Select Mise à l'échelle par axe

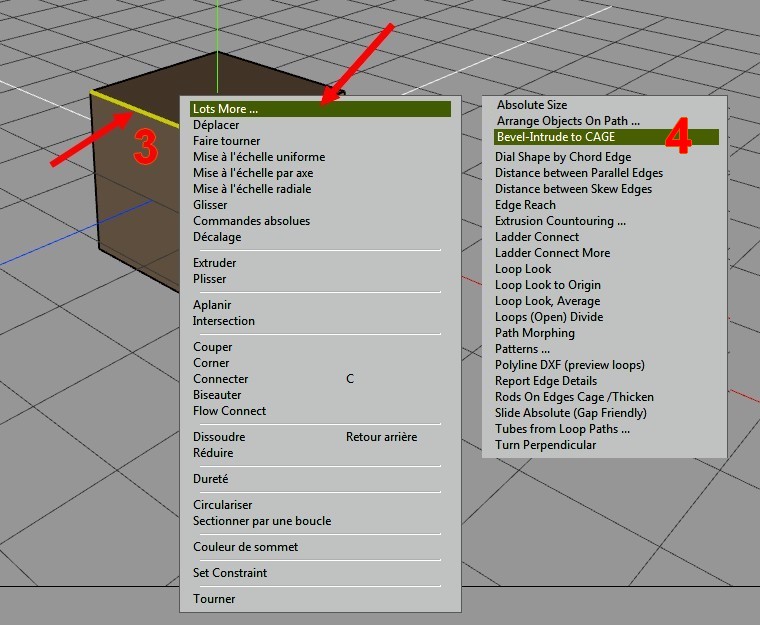253,173
